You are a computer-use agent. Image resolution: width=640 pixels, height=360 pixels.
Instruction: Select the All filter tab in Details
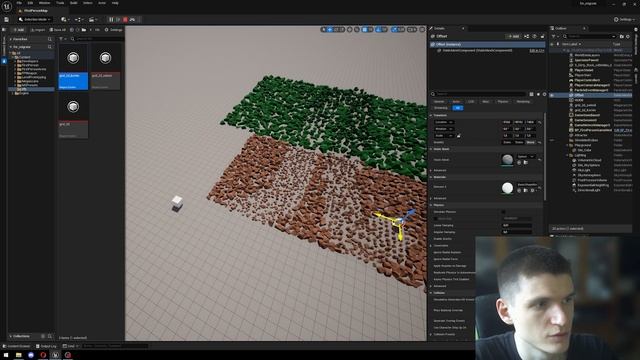tap(458, 108)
